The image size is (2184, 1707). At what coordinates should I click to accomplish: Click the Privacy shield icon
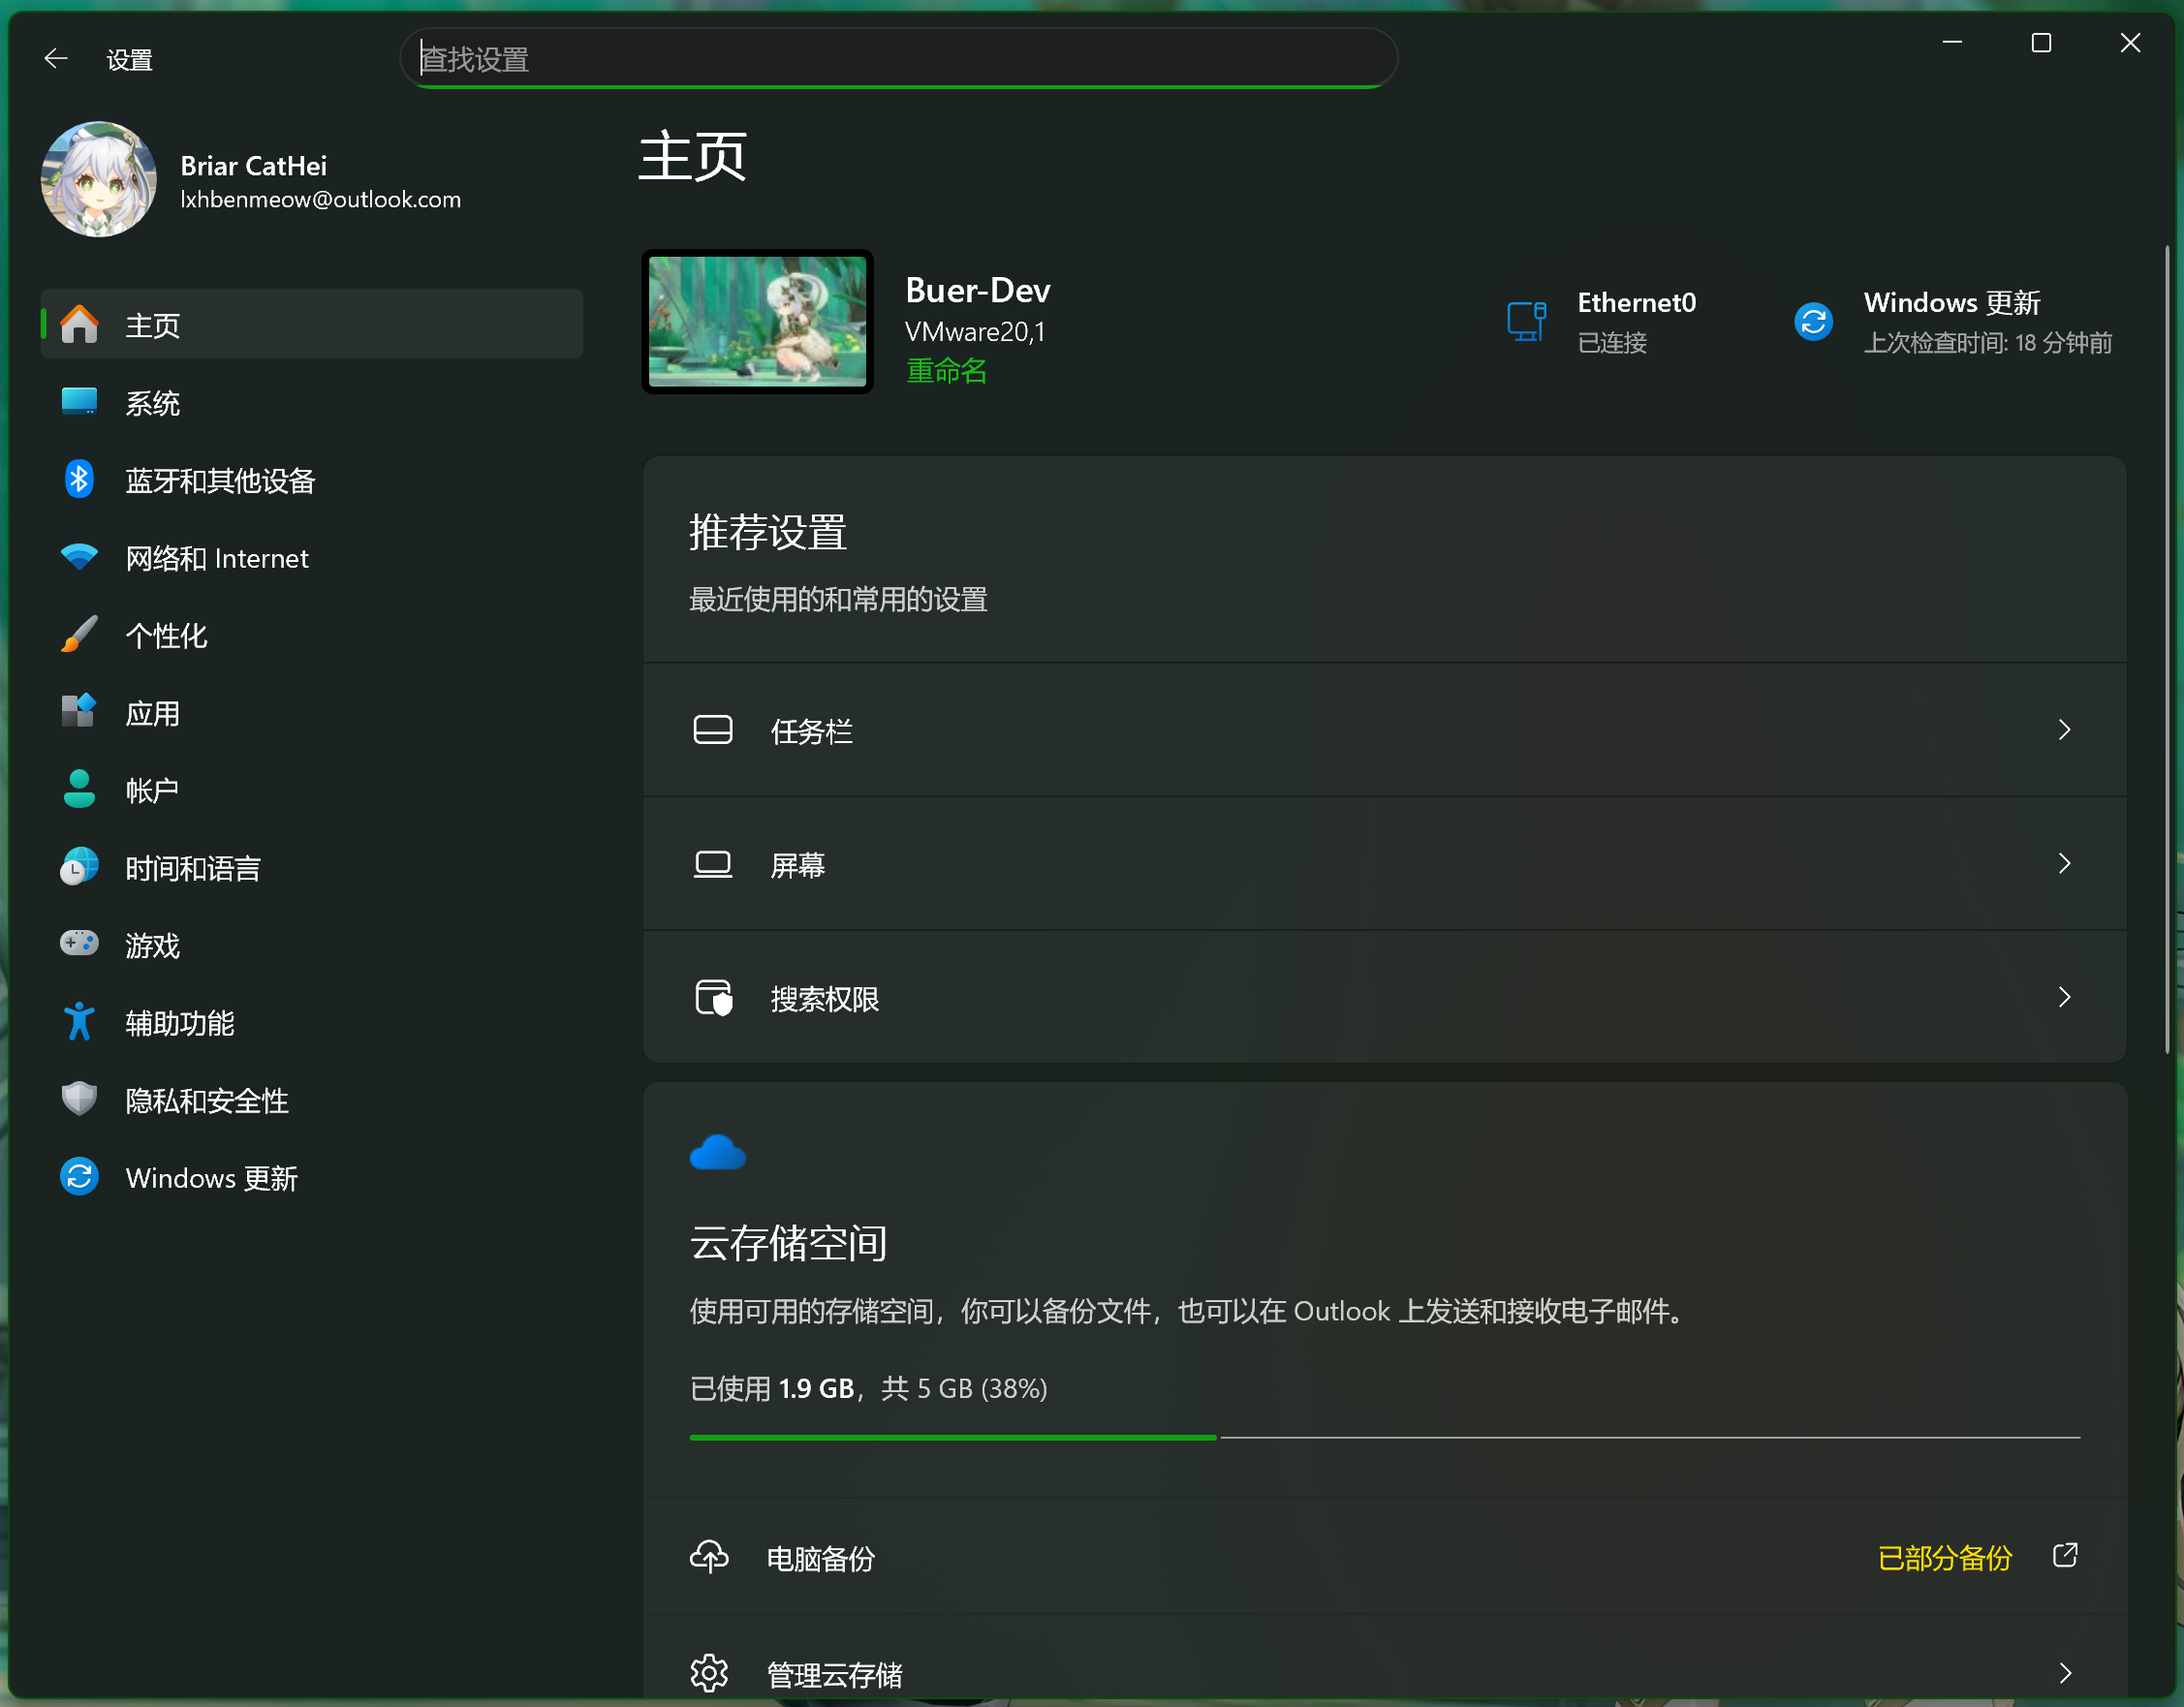point(79,1099)
